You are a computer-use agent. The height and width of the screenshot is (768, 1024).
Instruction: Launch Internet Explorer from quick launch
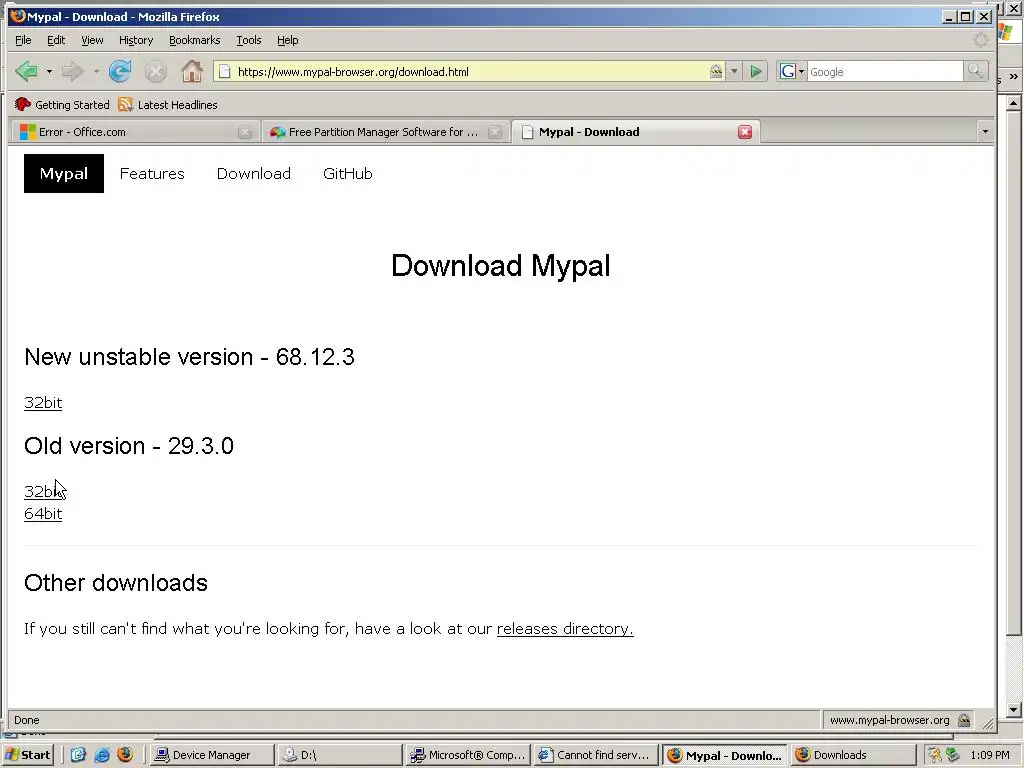[102, 755]
